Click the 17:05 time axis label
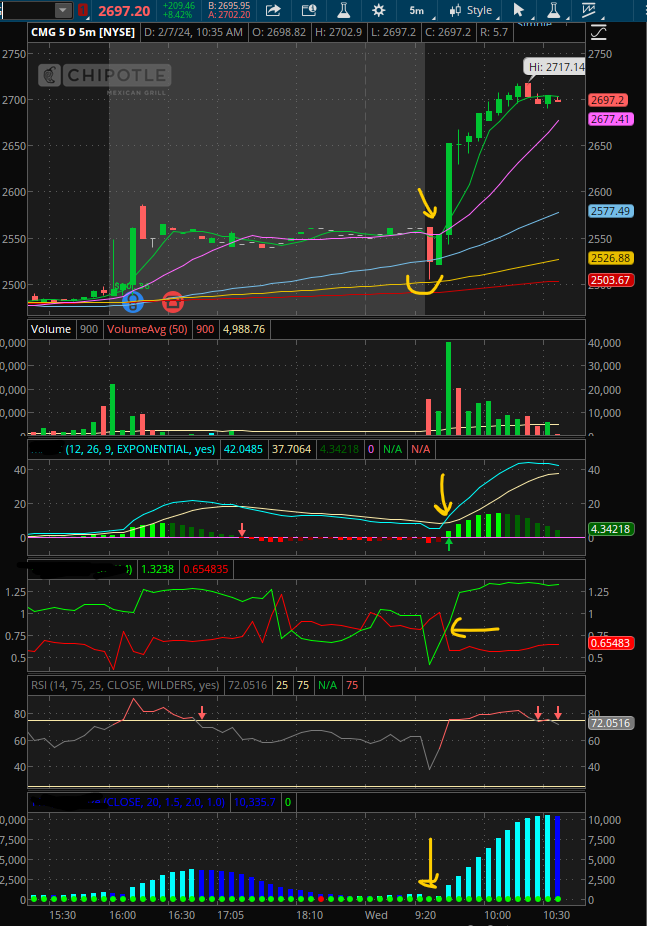 coord(230,915)
